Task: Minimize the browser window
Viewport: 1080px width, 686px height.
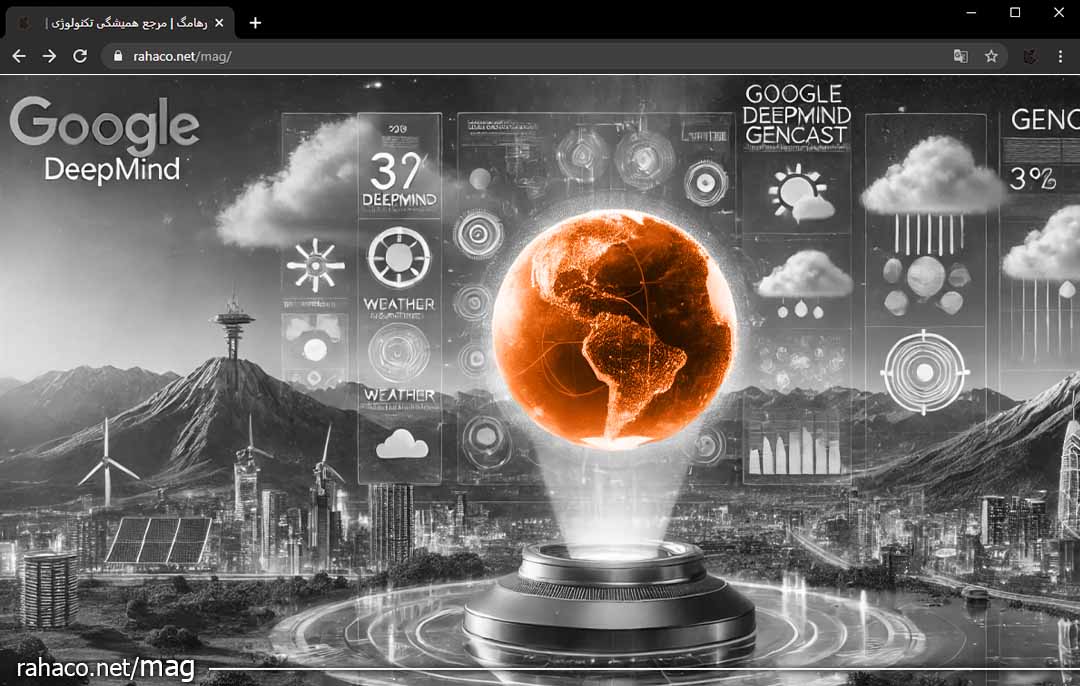Action: point(971,12)
